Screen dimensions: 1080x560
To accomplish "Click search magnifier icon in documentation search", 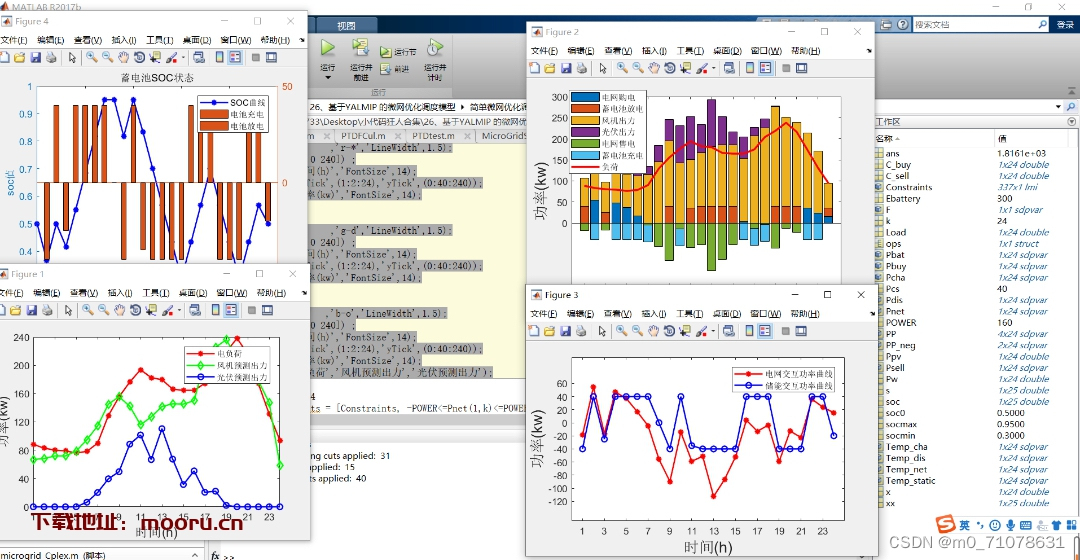I will point(1043,24).
